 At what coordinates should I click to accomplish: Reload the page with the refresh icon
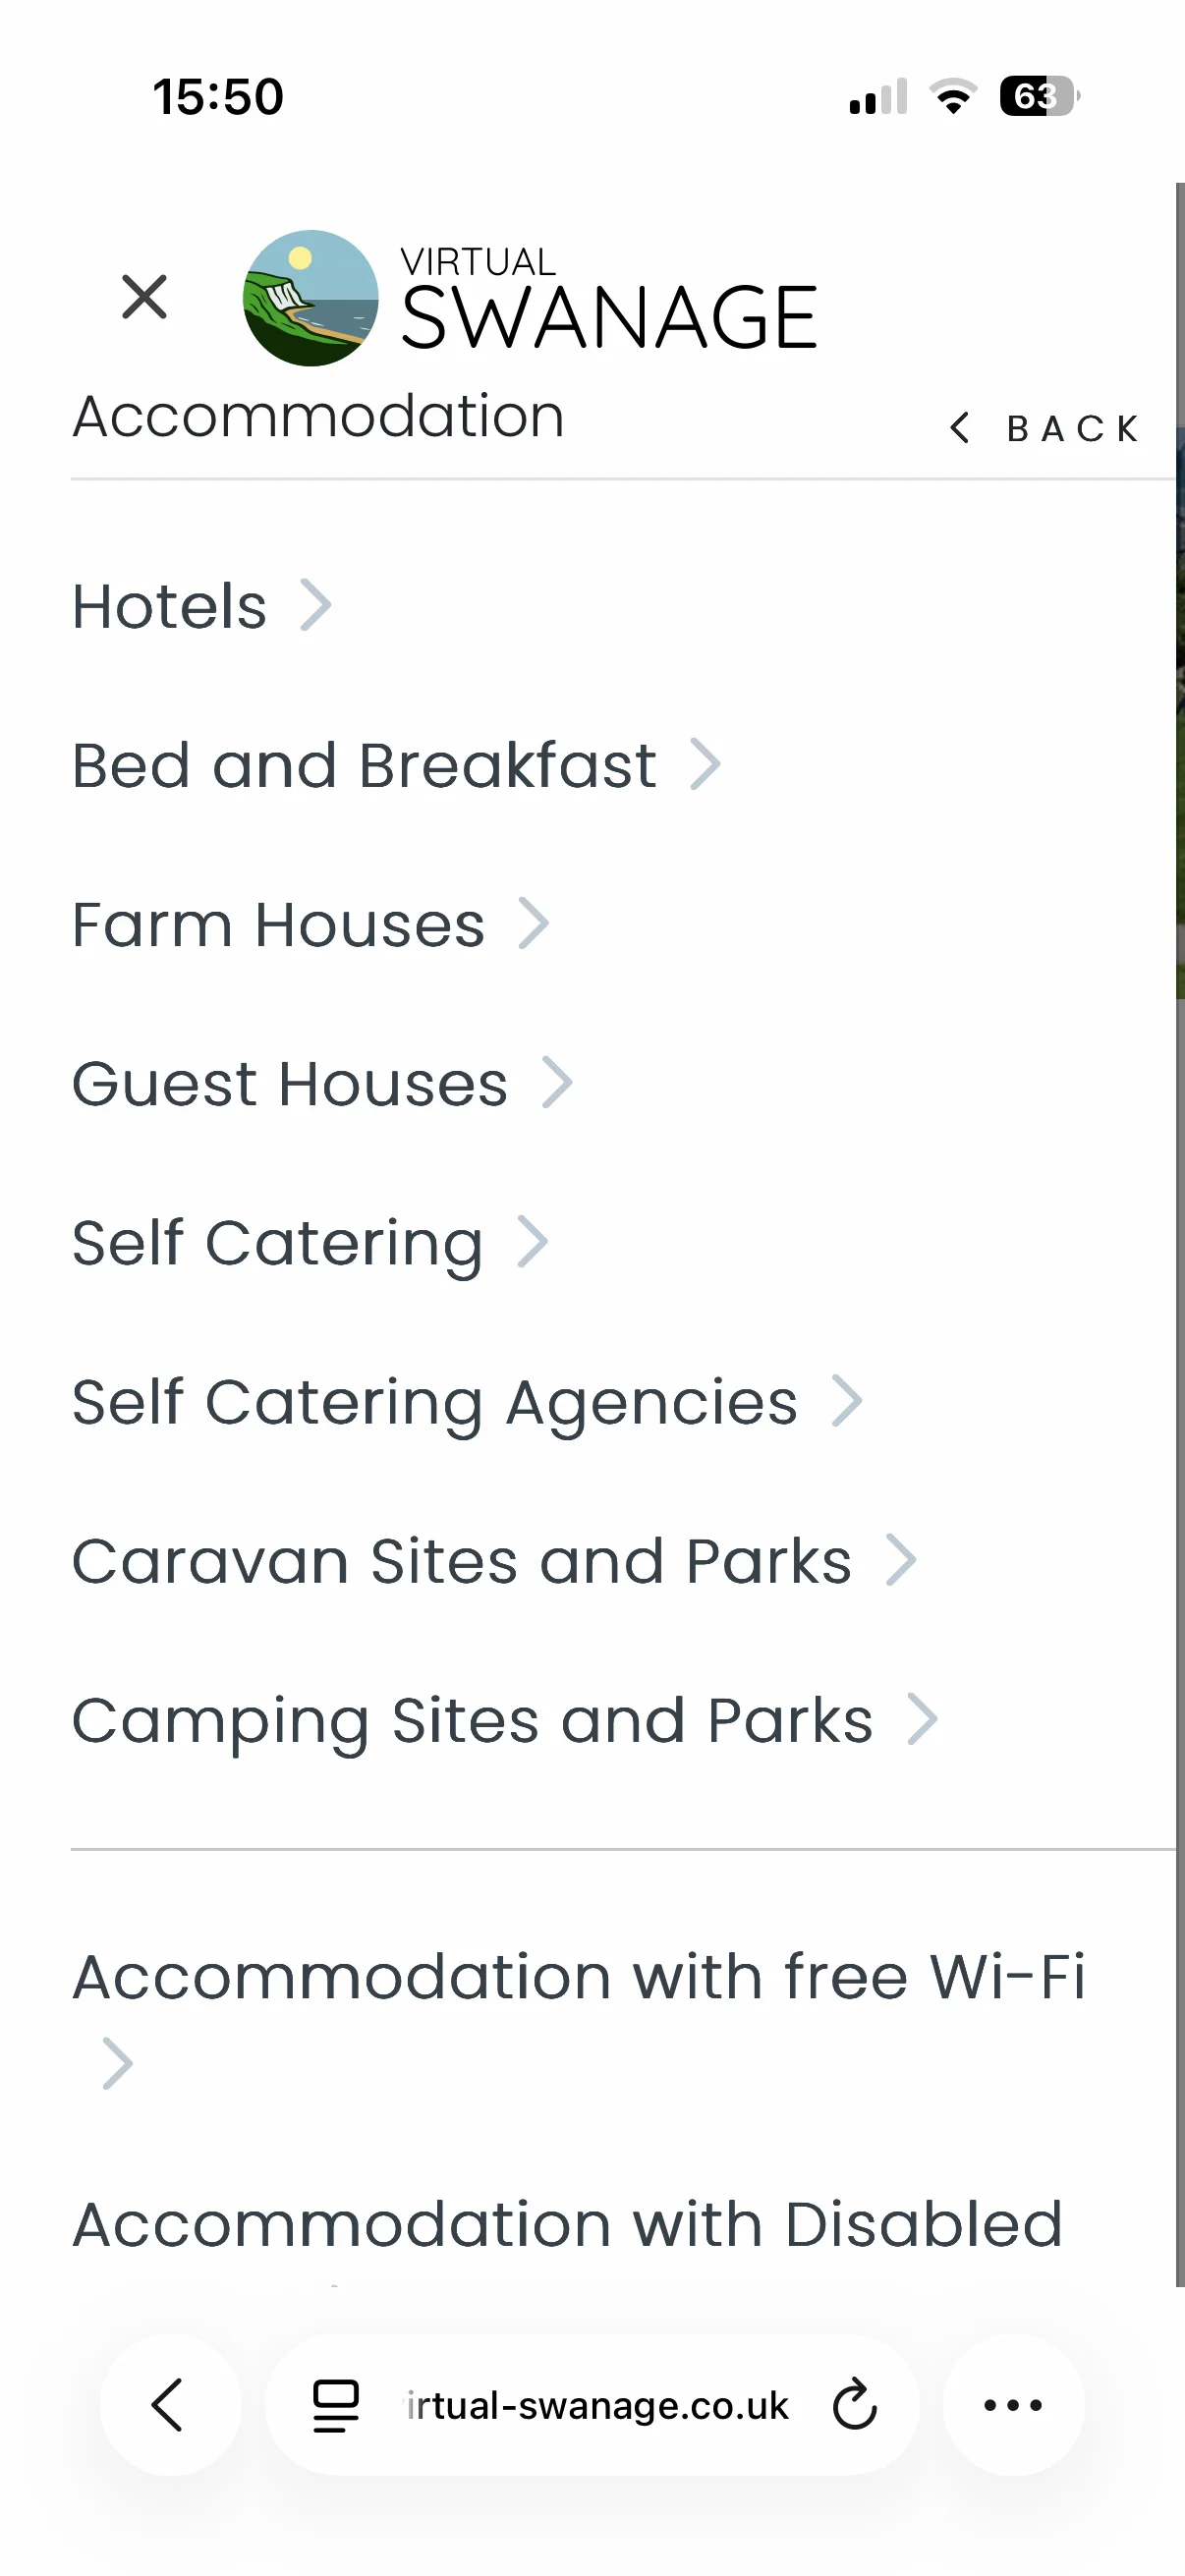(x=855, y=2405)
